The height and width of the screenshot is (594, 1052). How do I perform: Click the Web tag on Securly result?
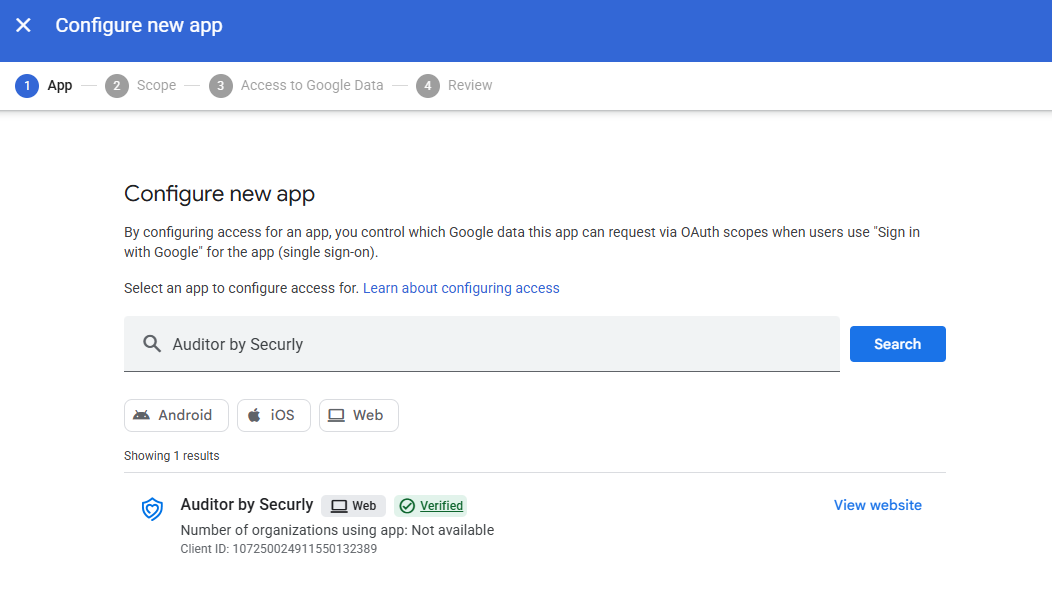(x=354, y=505)
